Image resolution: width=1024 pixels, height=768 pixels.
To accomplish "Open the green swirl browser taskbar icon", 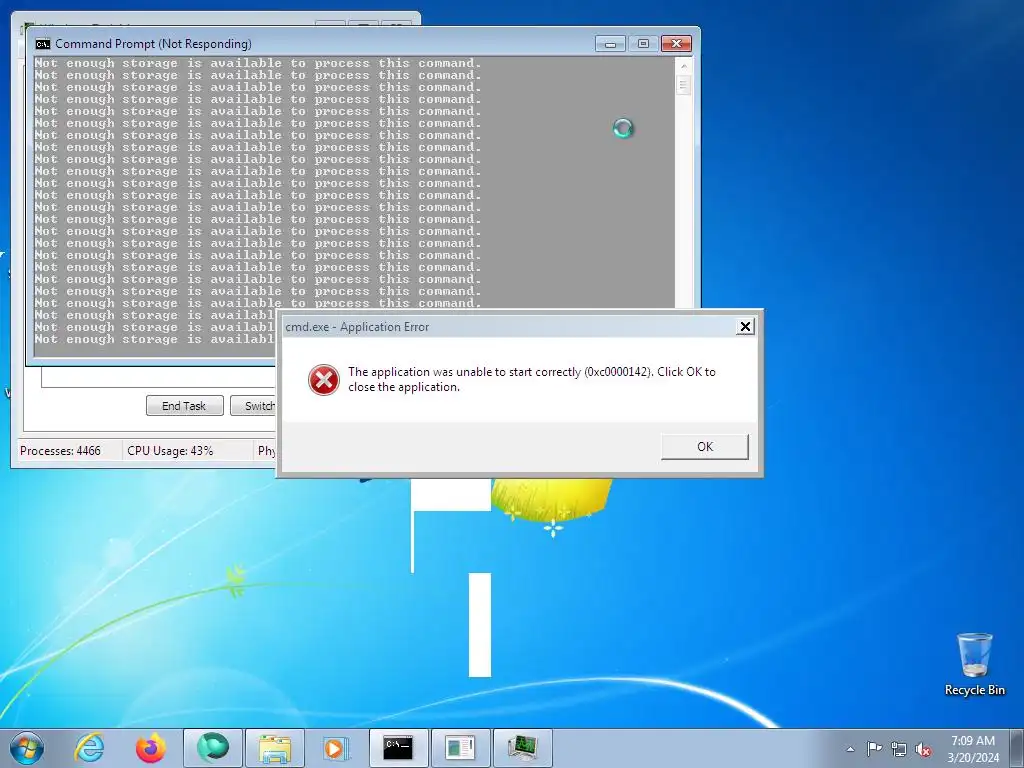I will click(x=213, y=748).
